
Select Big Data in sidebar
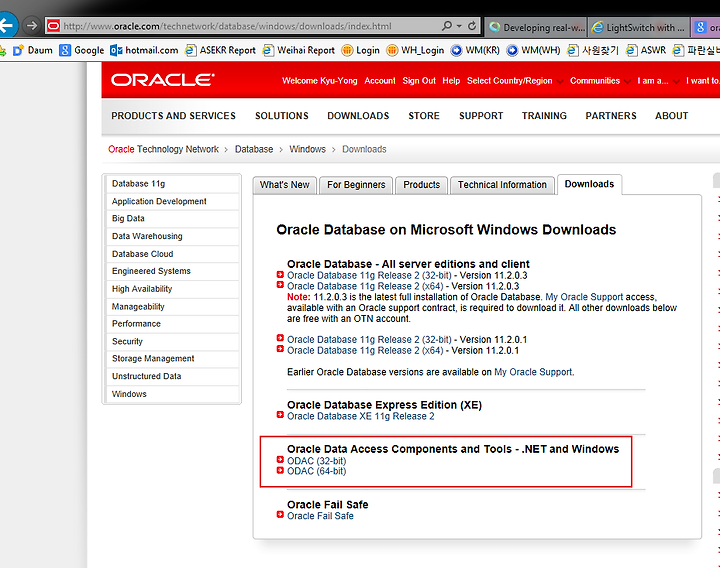point(173,219)
